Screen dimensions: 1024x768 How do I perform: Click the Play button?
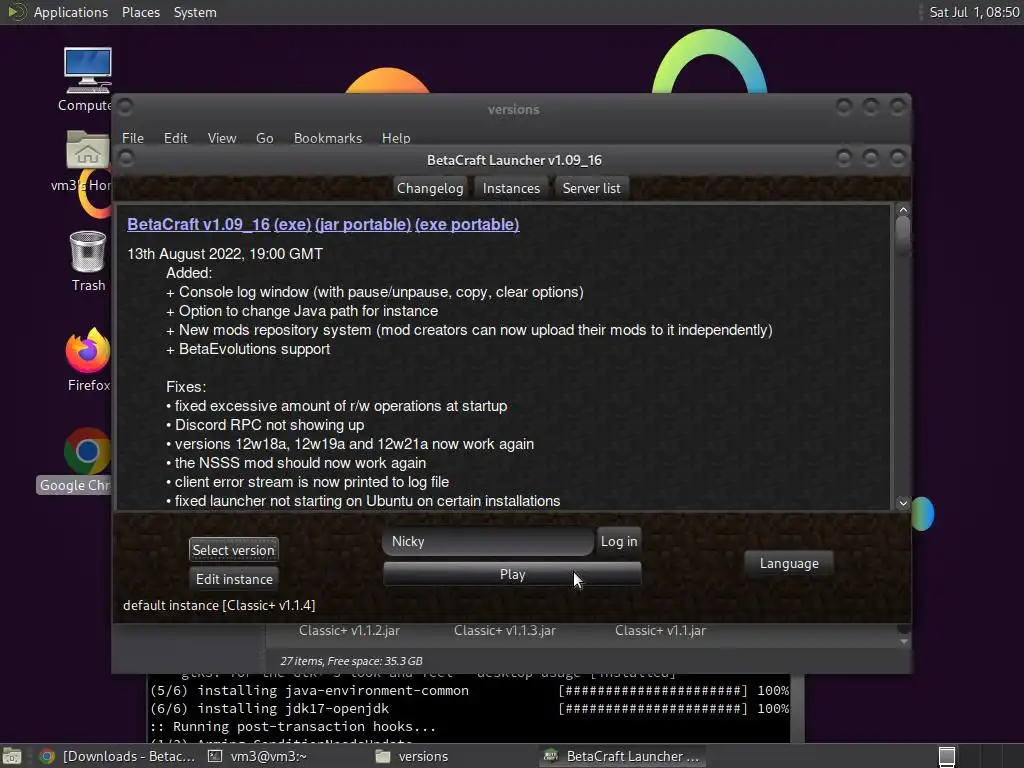click(512, 574)
